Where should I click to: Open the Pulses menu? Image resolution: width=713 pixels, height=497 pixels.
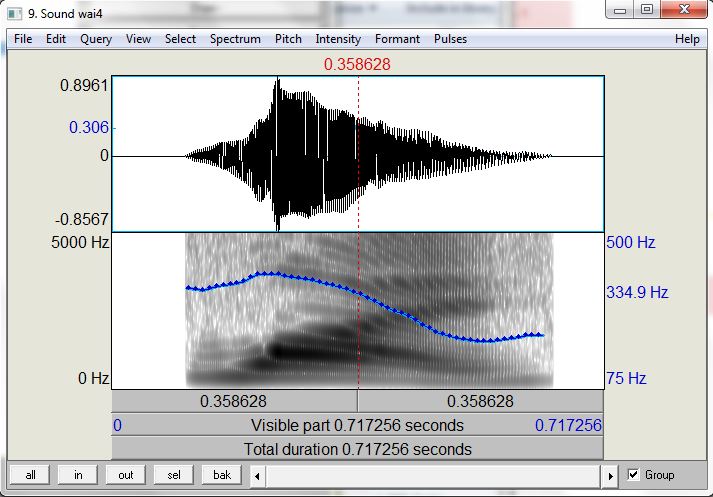tap(450, 39)
